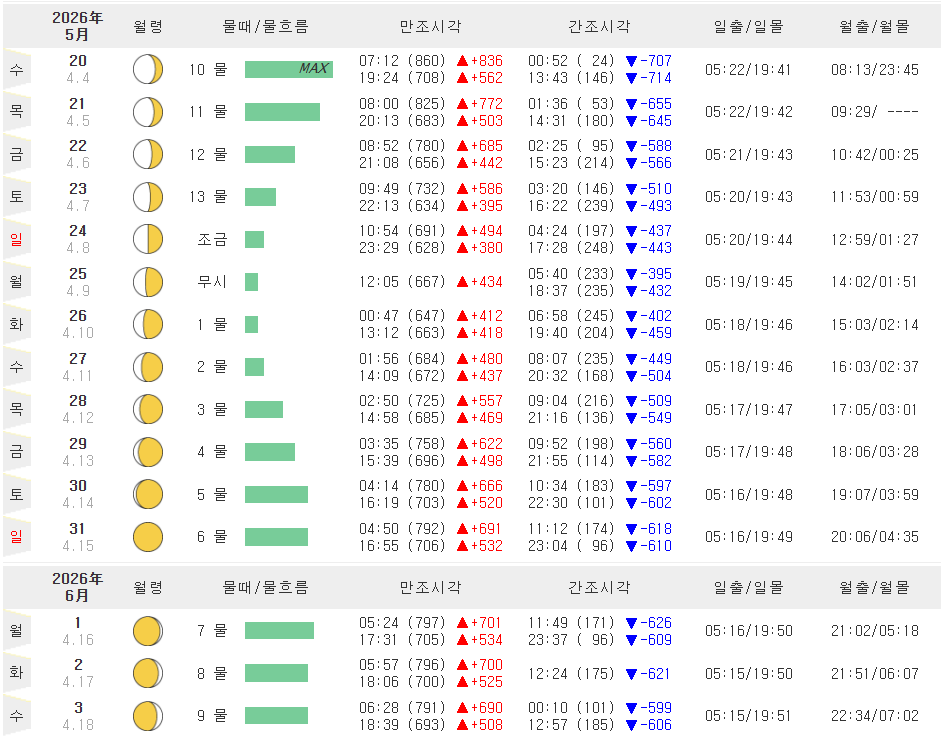This screenshot has height=742, width=941.
Task: Click the red up arrow beside +691
Action: (462, 529)
